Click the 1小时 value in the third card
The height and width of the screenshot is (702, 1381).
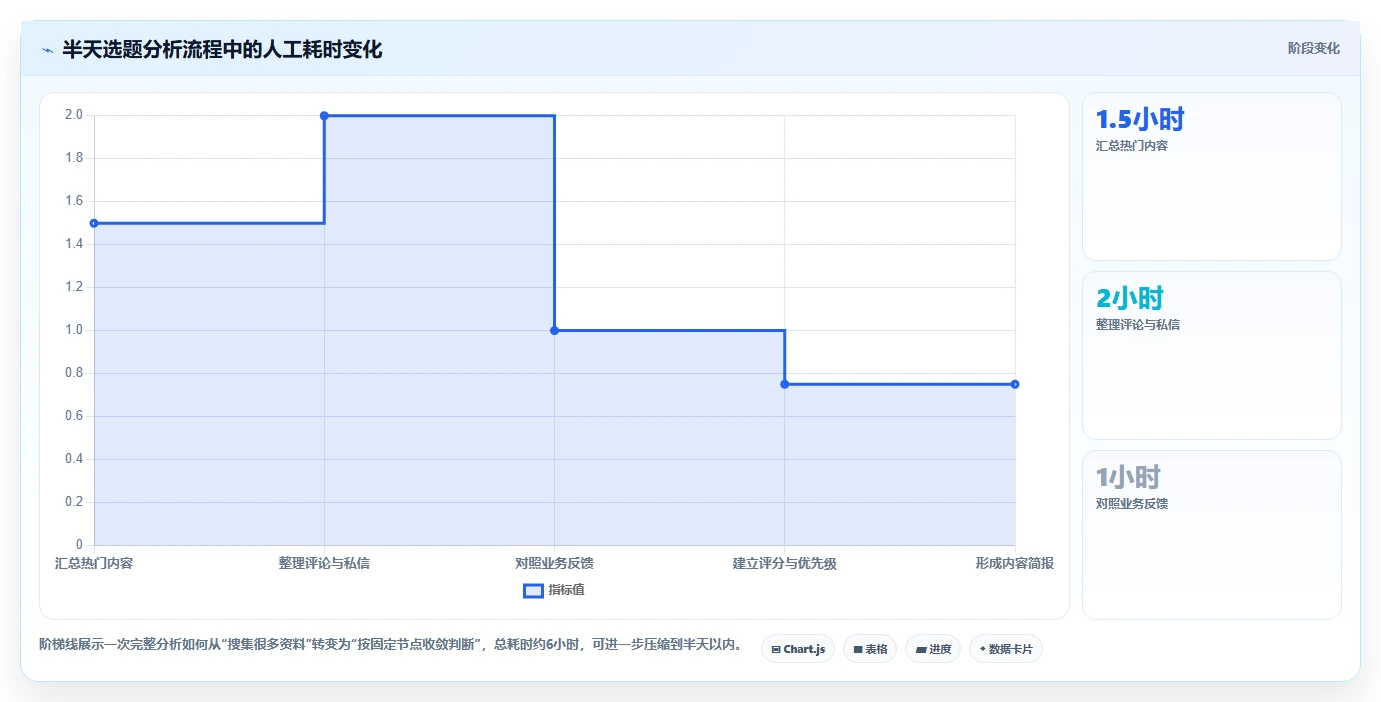[1130, 478]
